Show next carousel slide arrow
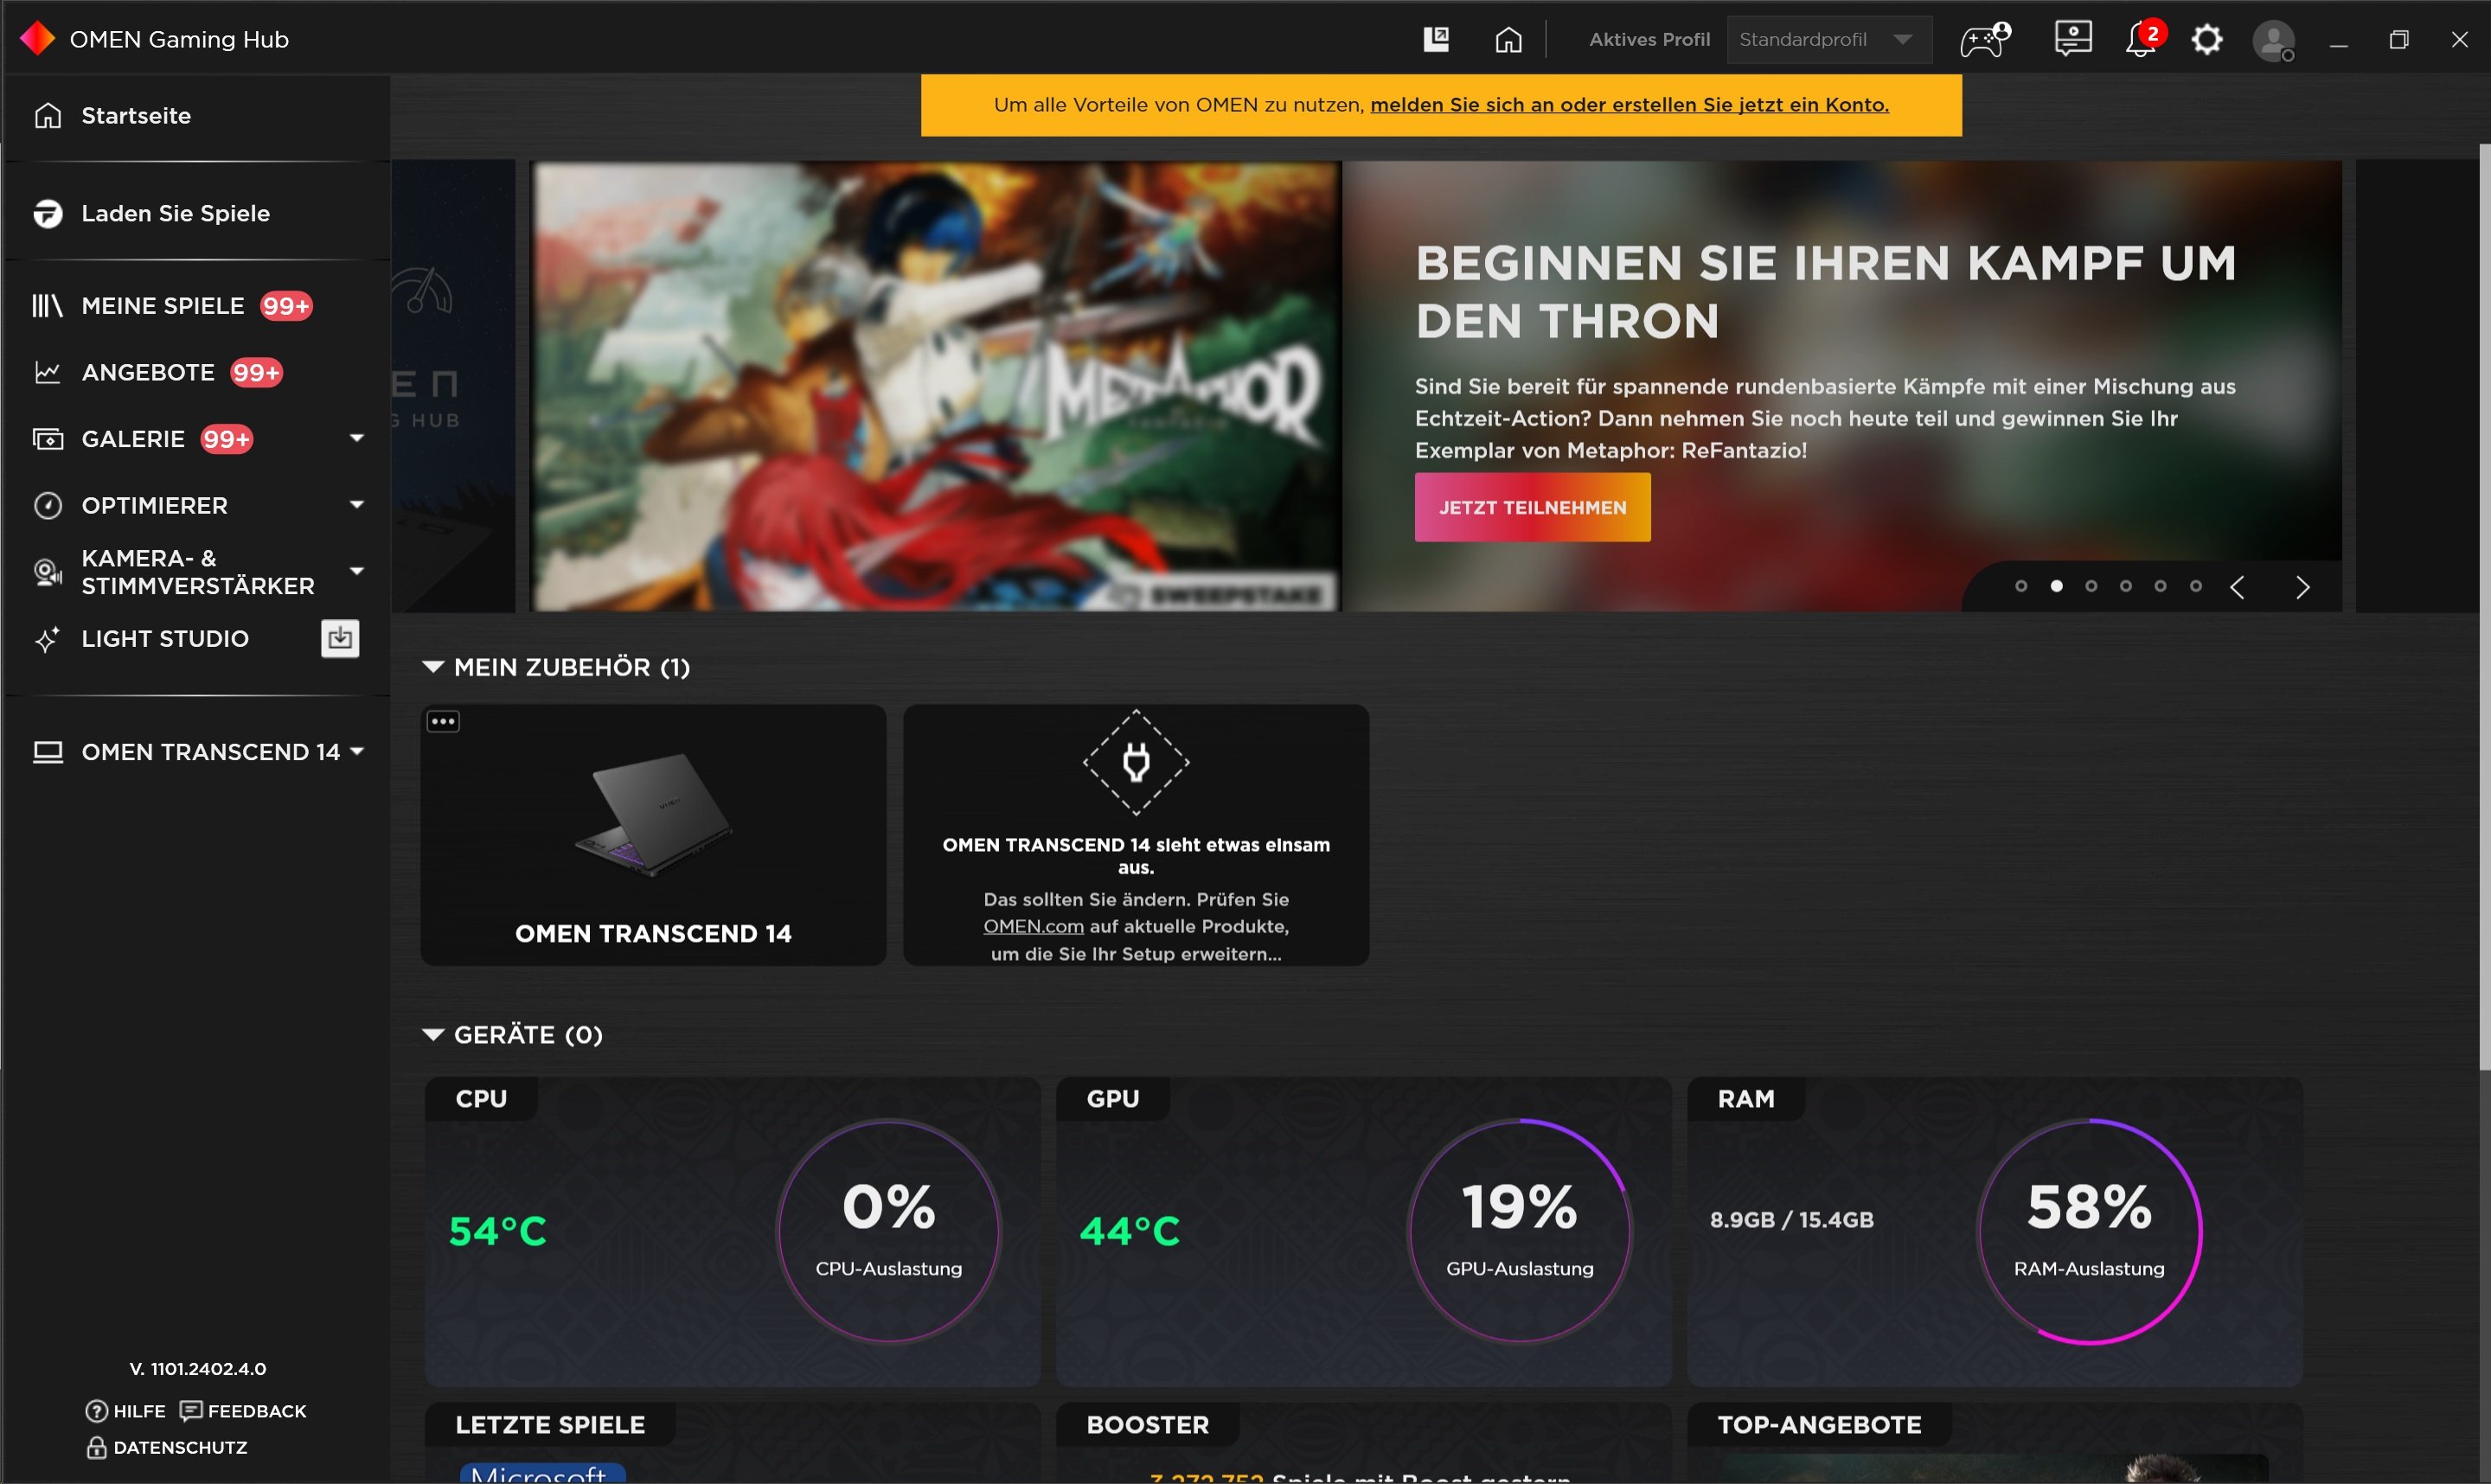The image size is (2491, 1484). coord(2303,587)
